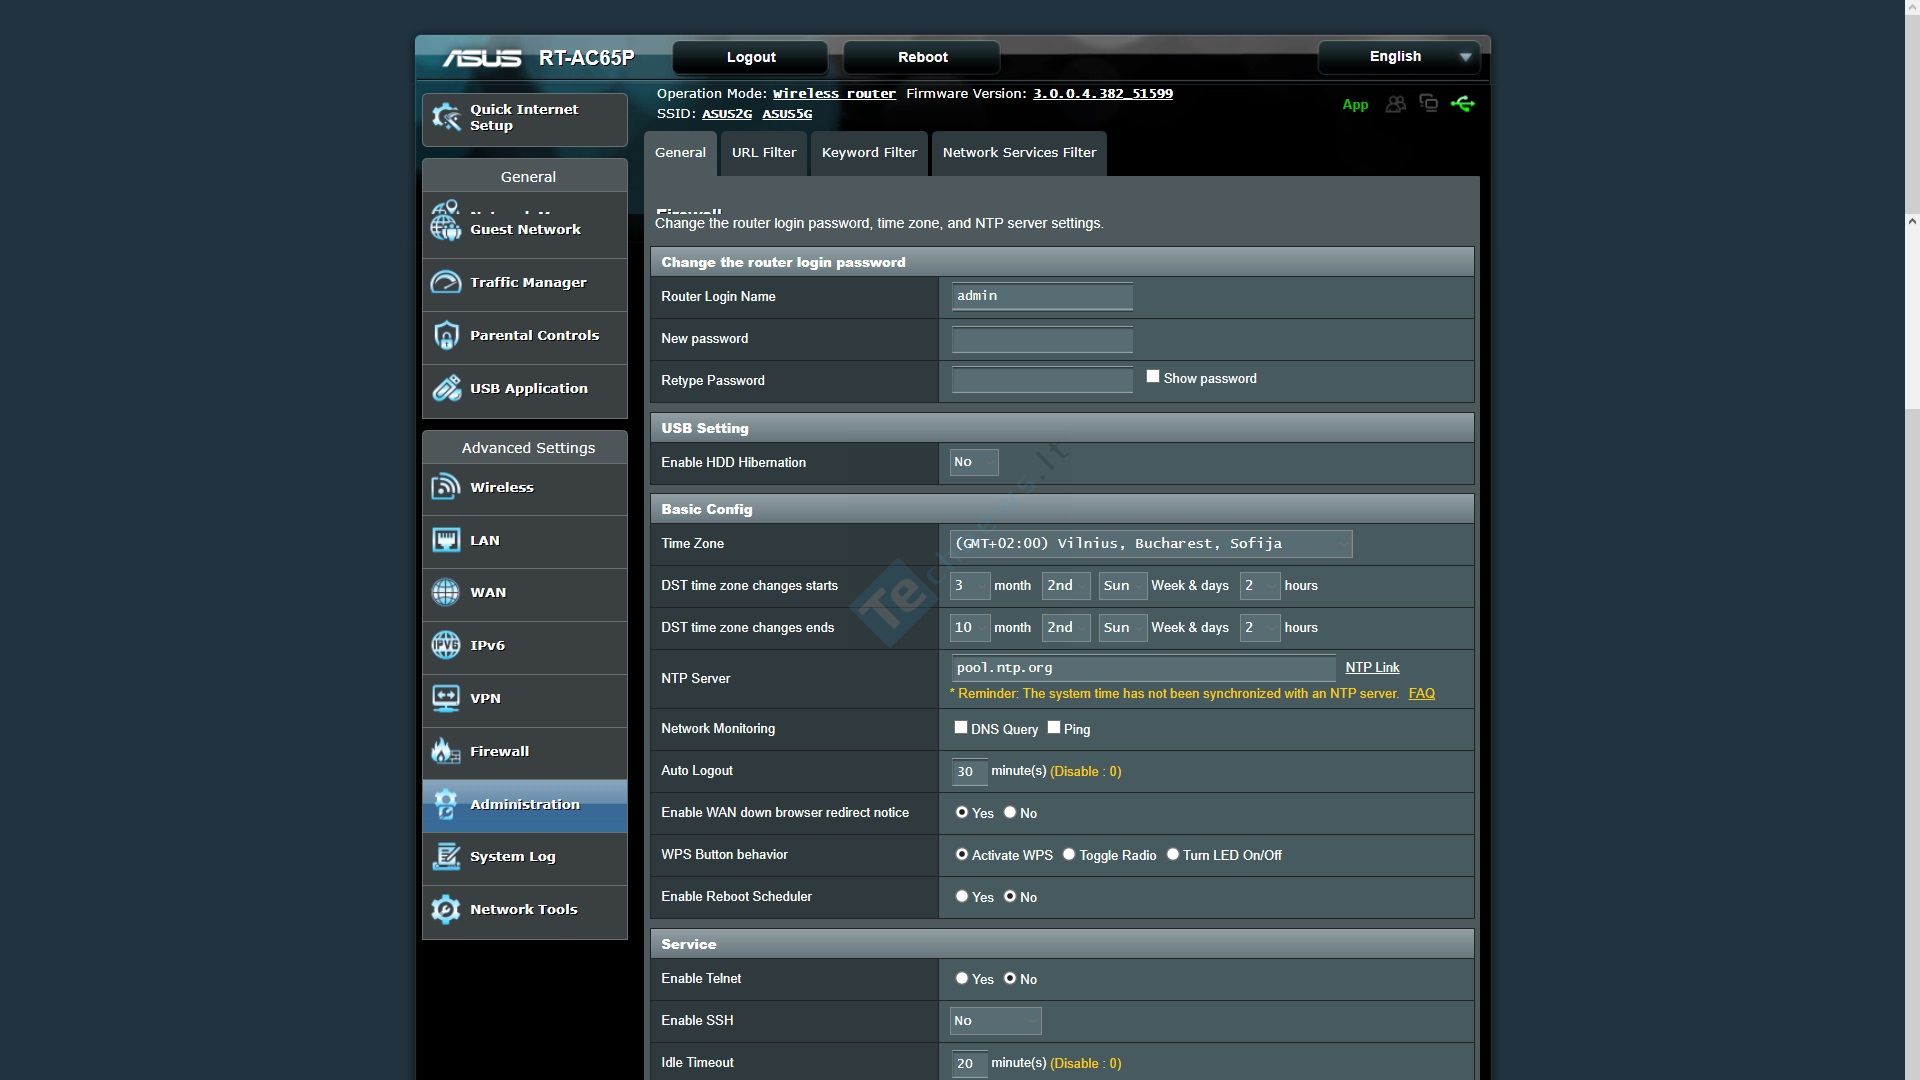
Task: Open the LAN ethernet icon
Action: 446,540
